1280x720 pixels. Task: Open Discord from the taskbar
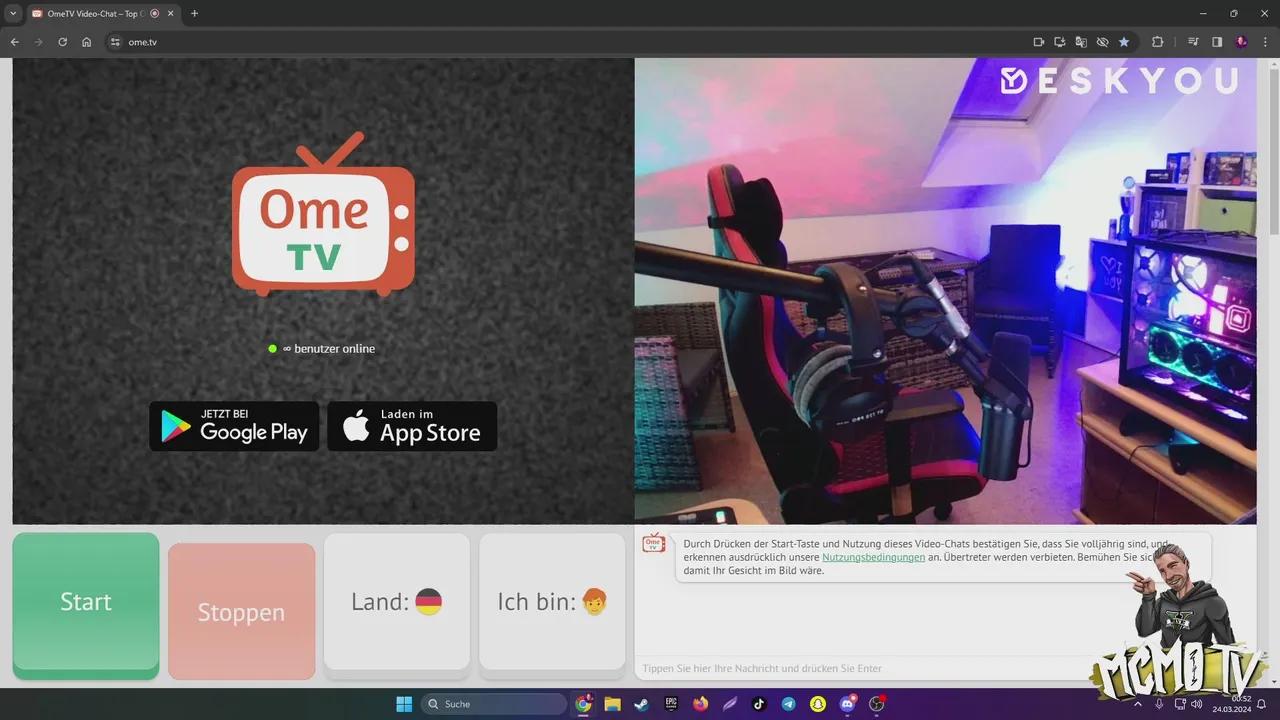coord(848,704)
